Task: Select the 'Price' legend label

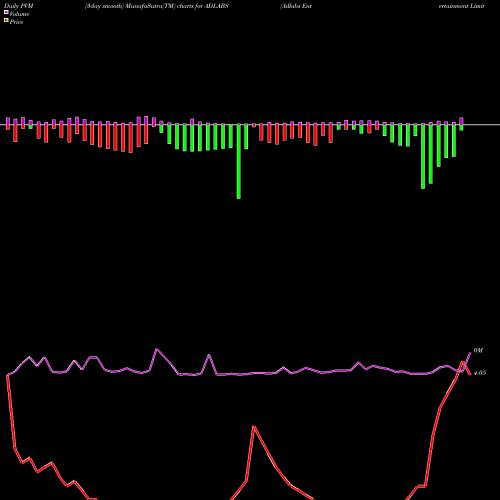Action: click(x=16, y=22)
